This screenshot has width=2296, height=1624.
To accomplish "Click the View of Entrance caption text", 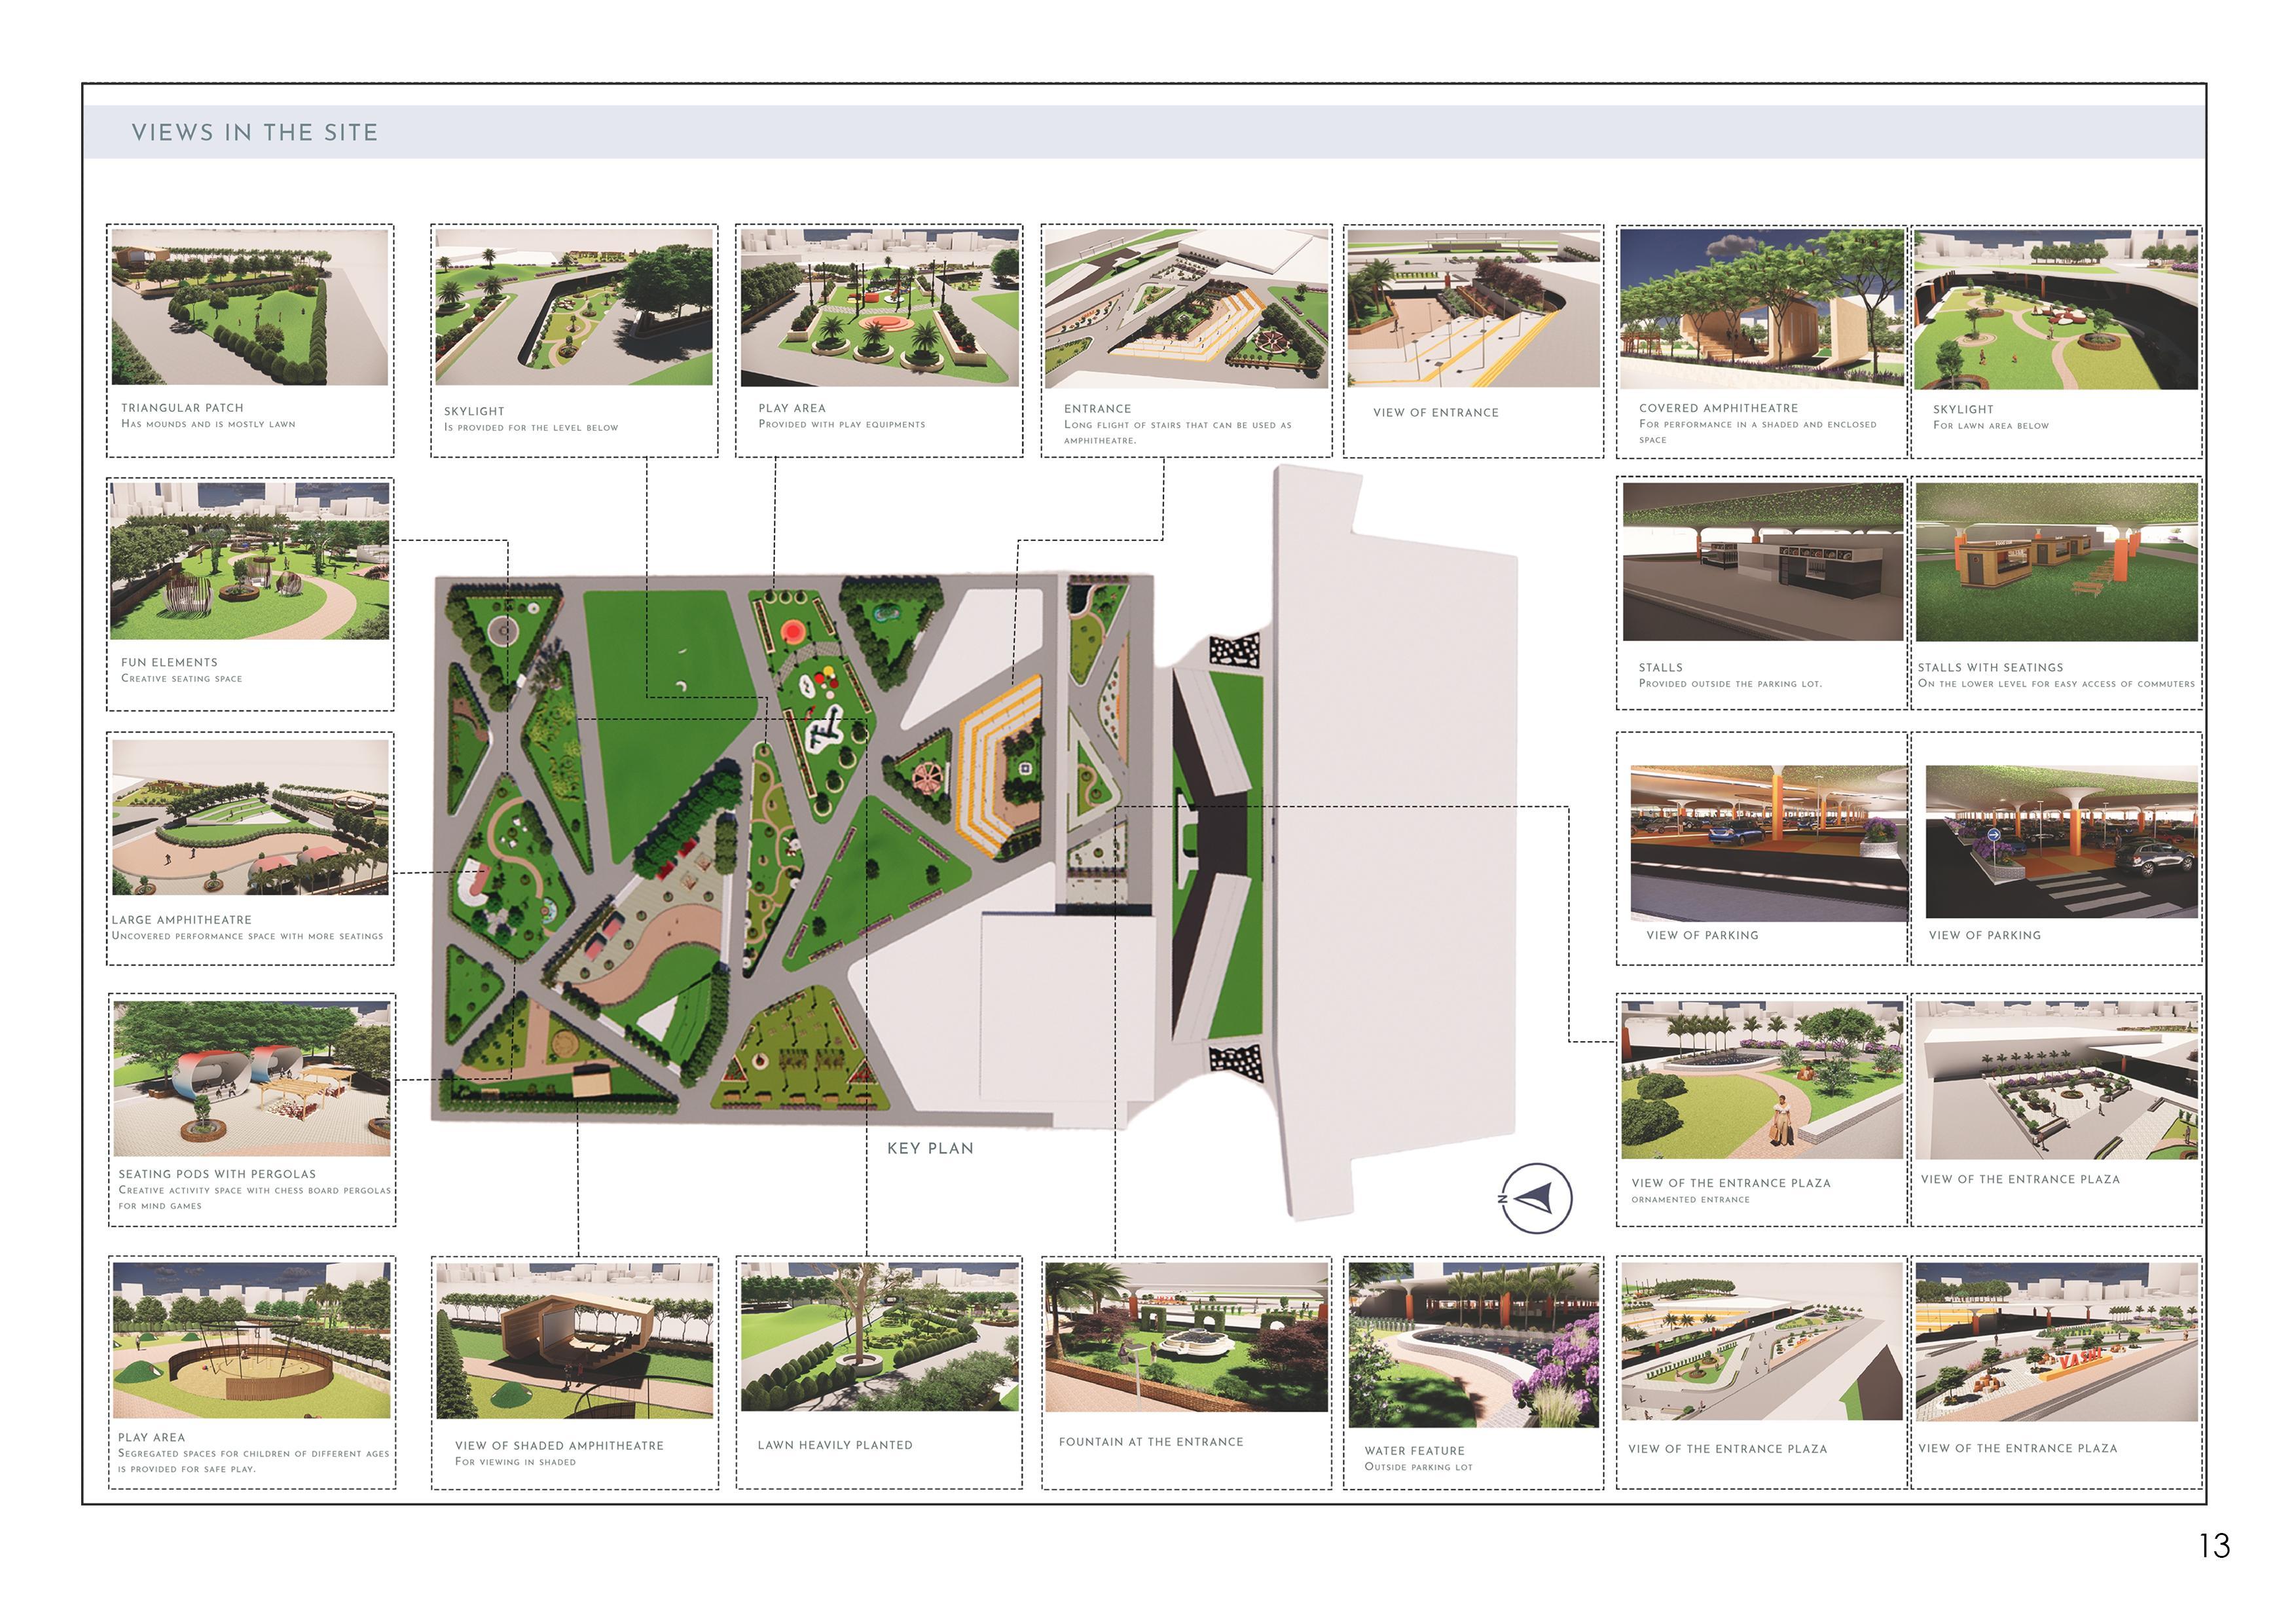I will [1435, 412].
